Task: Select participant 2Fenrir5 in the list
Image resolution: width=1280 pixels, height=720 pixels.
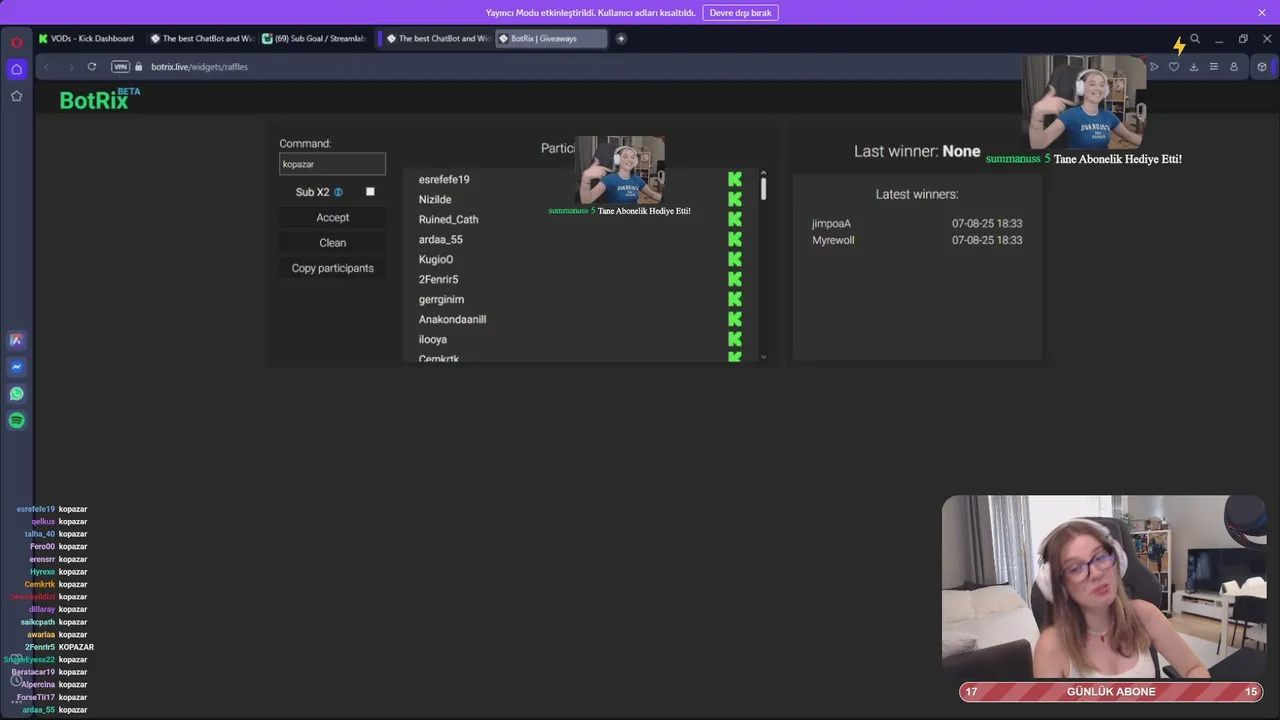Action: click(x=438, y=280)
